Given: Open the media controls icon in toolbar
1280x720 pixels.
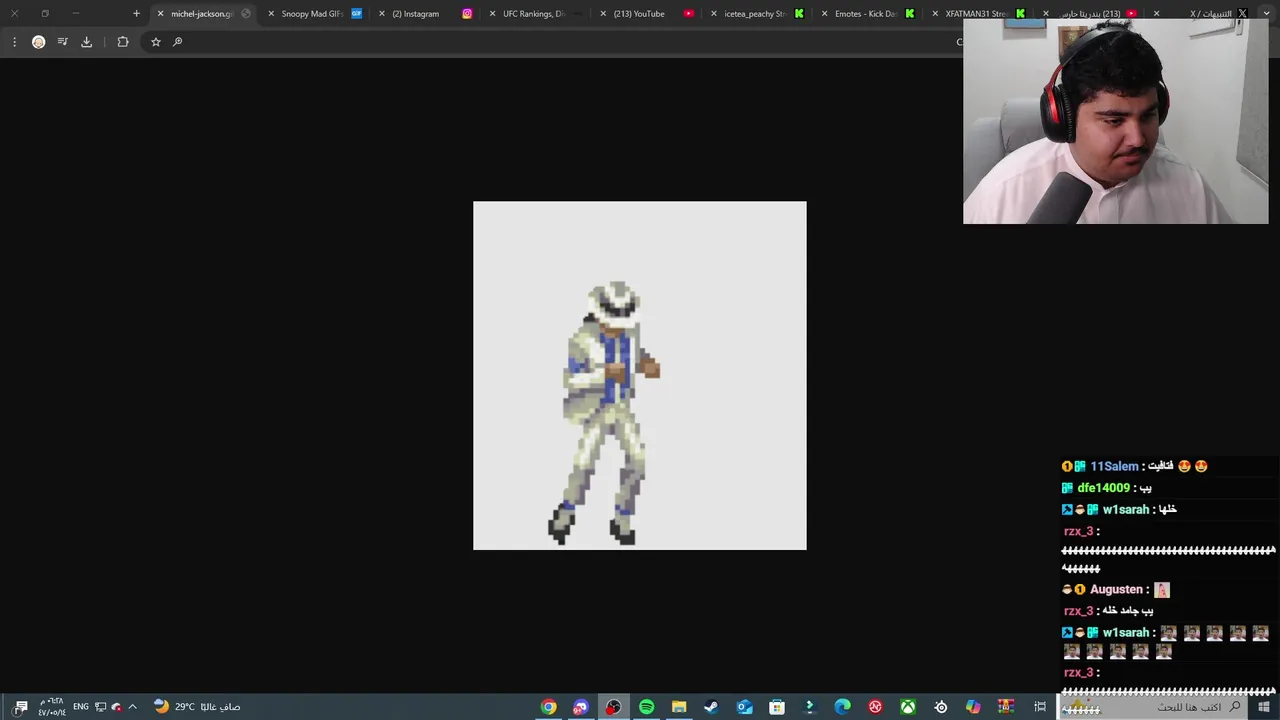Looking at the screenshot, I should (62, 42).
